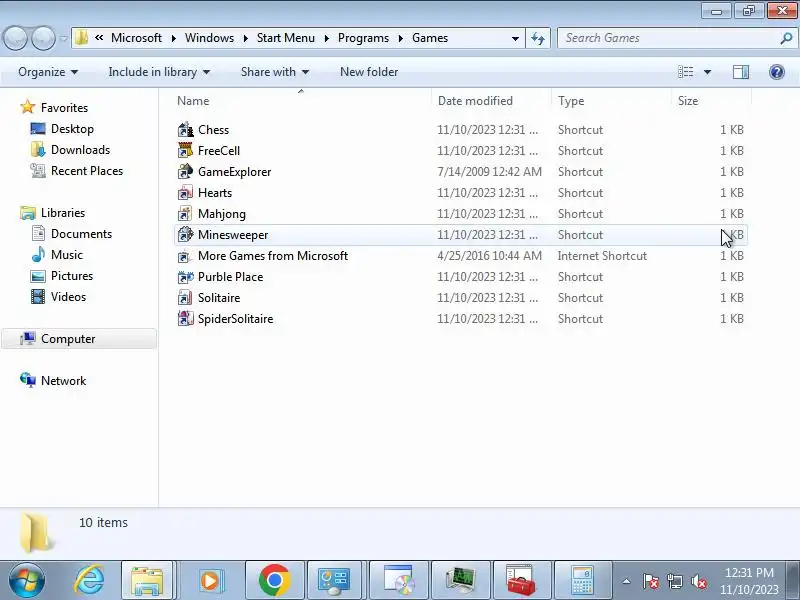Select the GameExplorer shortcut icon
Viewport: 800px width, 600px height.
click(x=185, y=171)
